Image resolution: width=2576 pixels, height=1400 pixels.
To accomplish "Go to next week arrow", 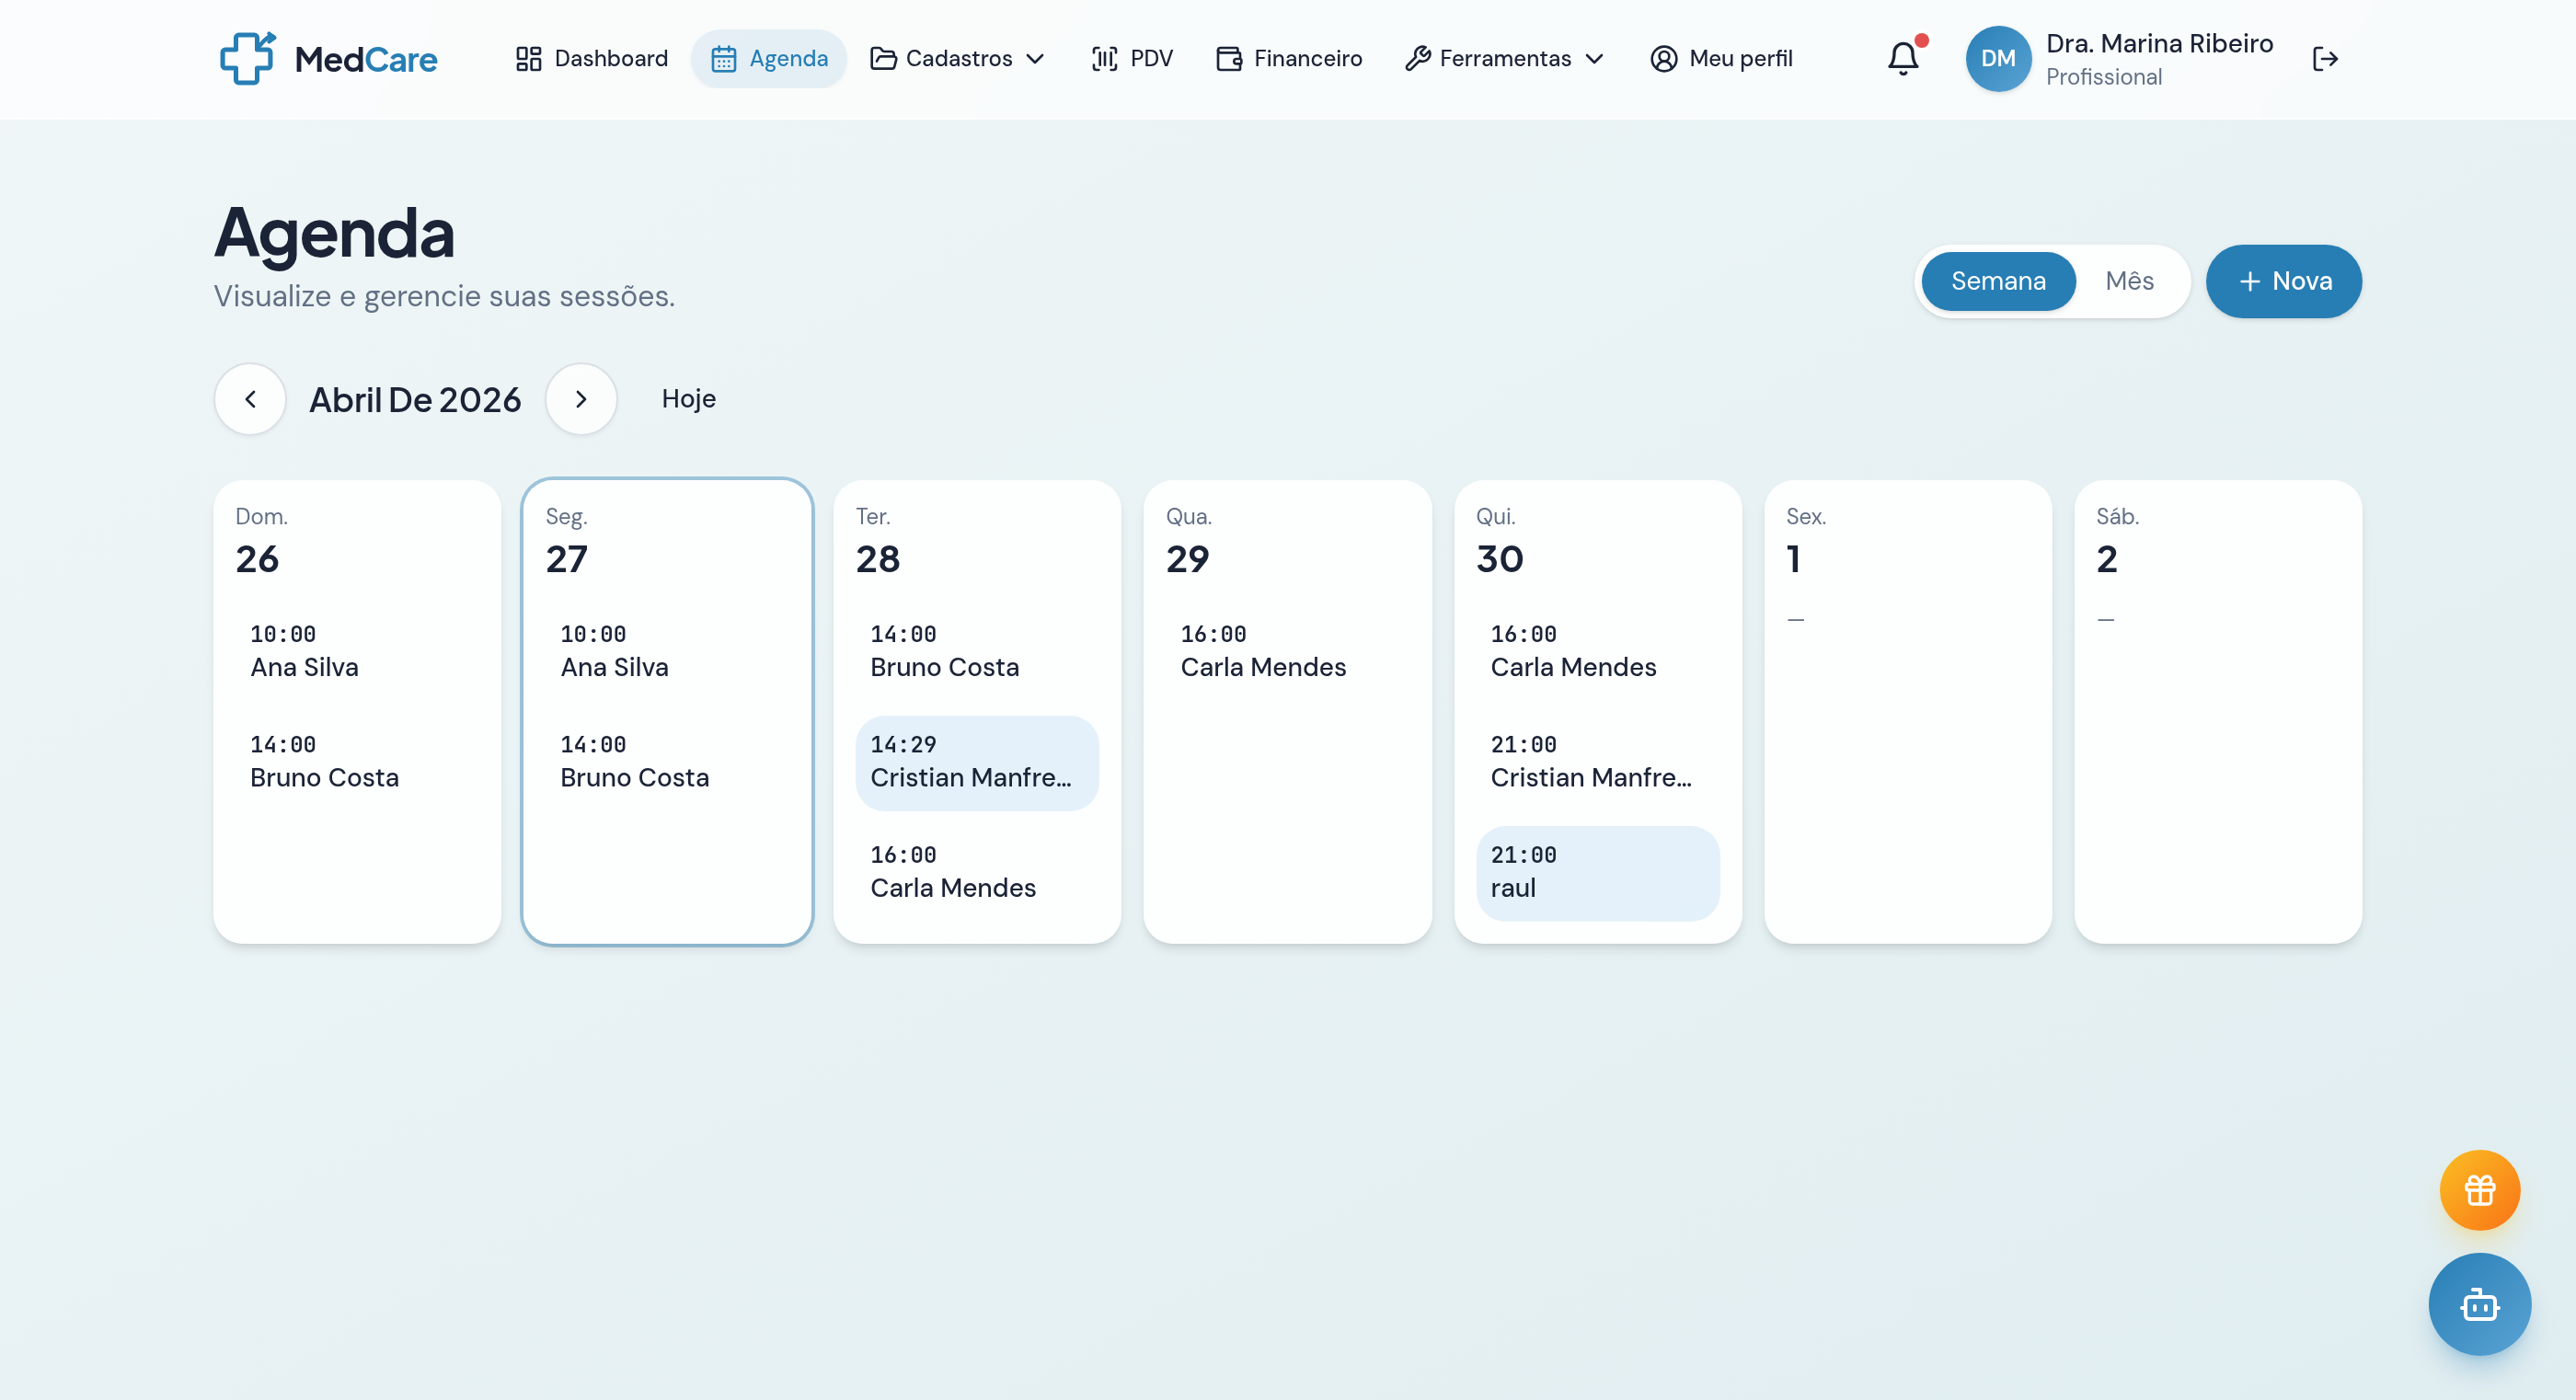I will [x=581, y=399].
